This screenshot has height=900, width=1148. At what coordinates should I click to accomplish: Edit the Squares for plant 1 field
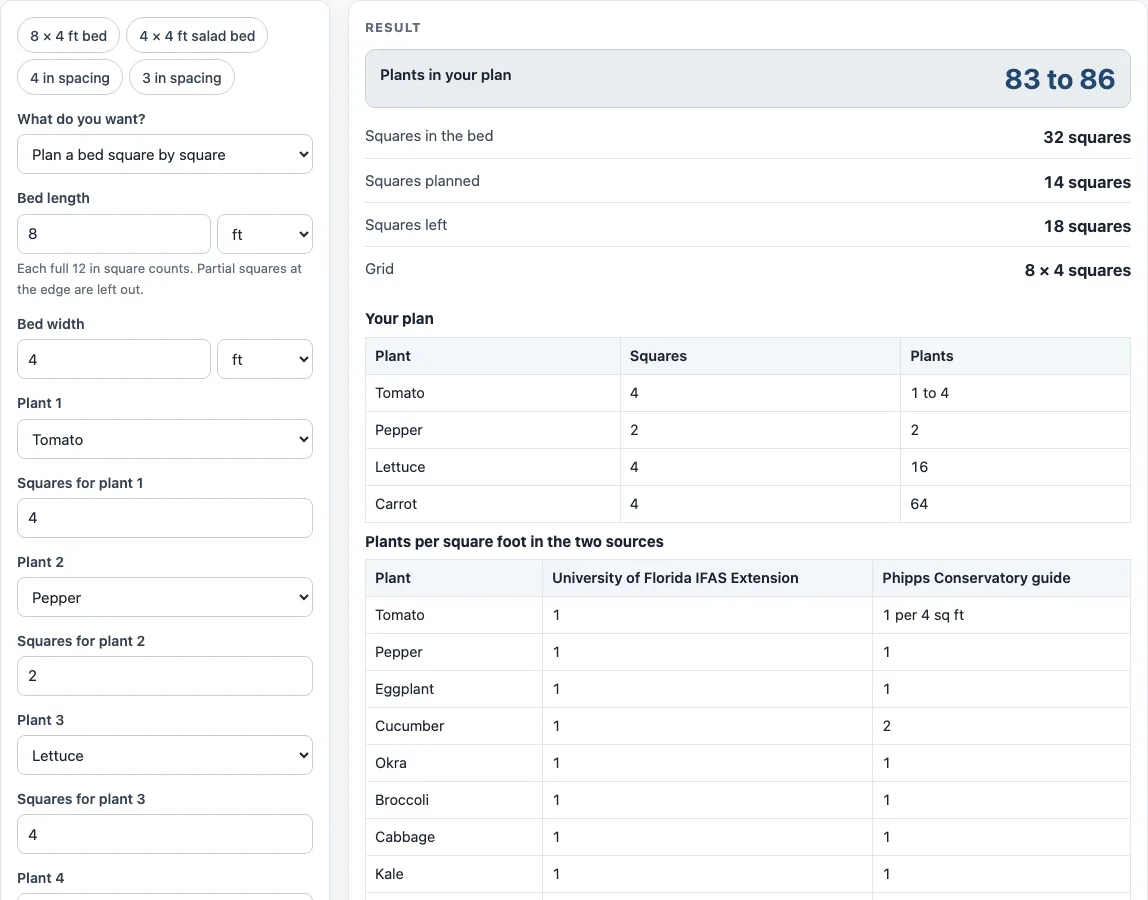pyautogui.click(x=165, y=518)
